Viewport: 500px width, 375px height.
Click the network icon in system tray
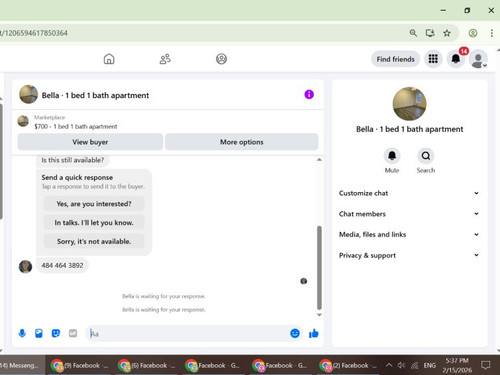pyautogui.click(x=415, y=366)
